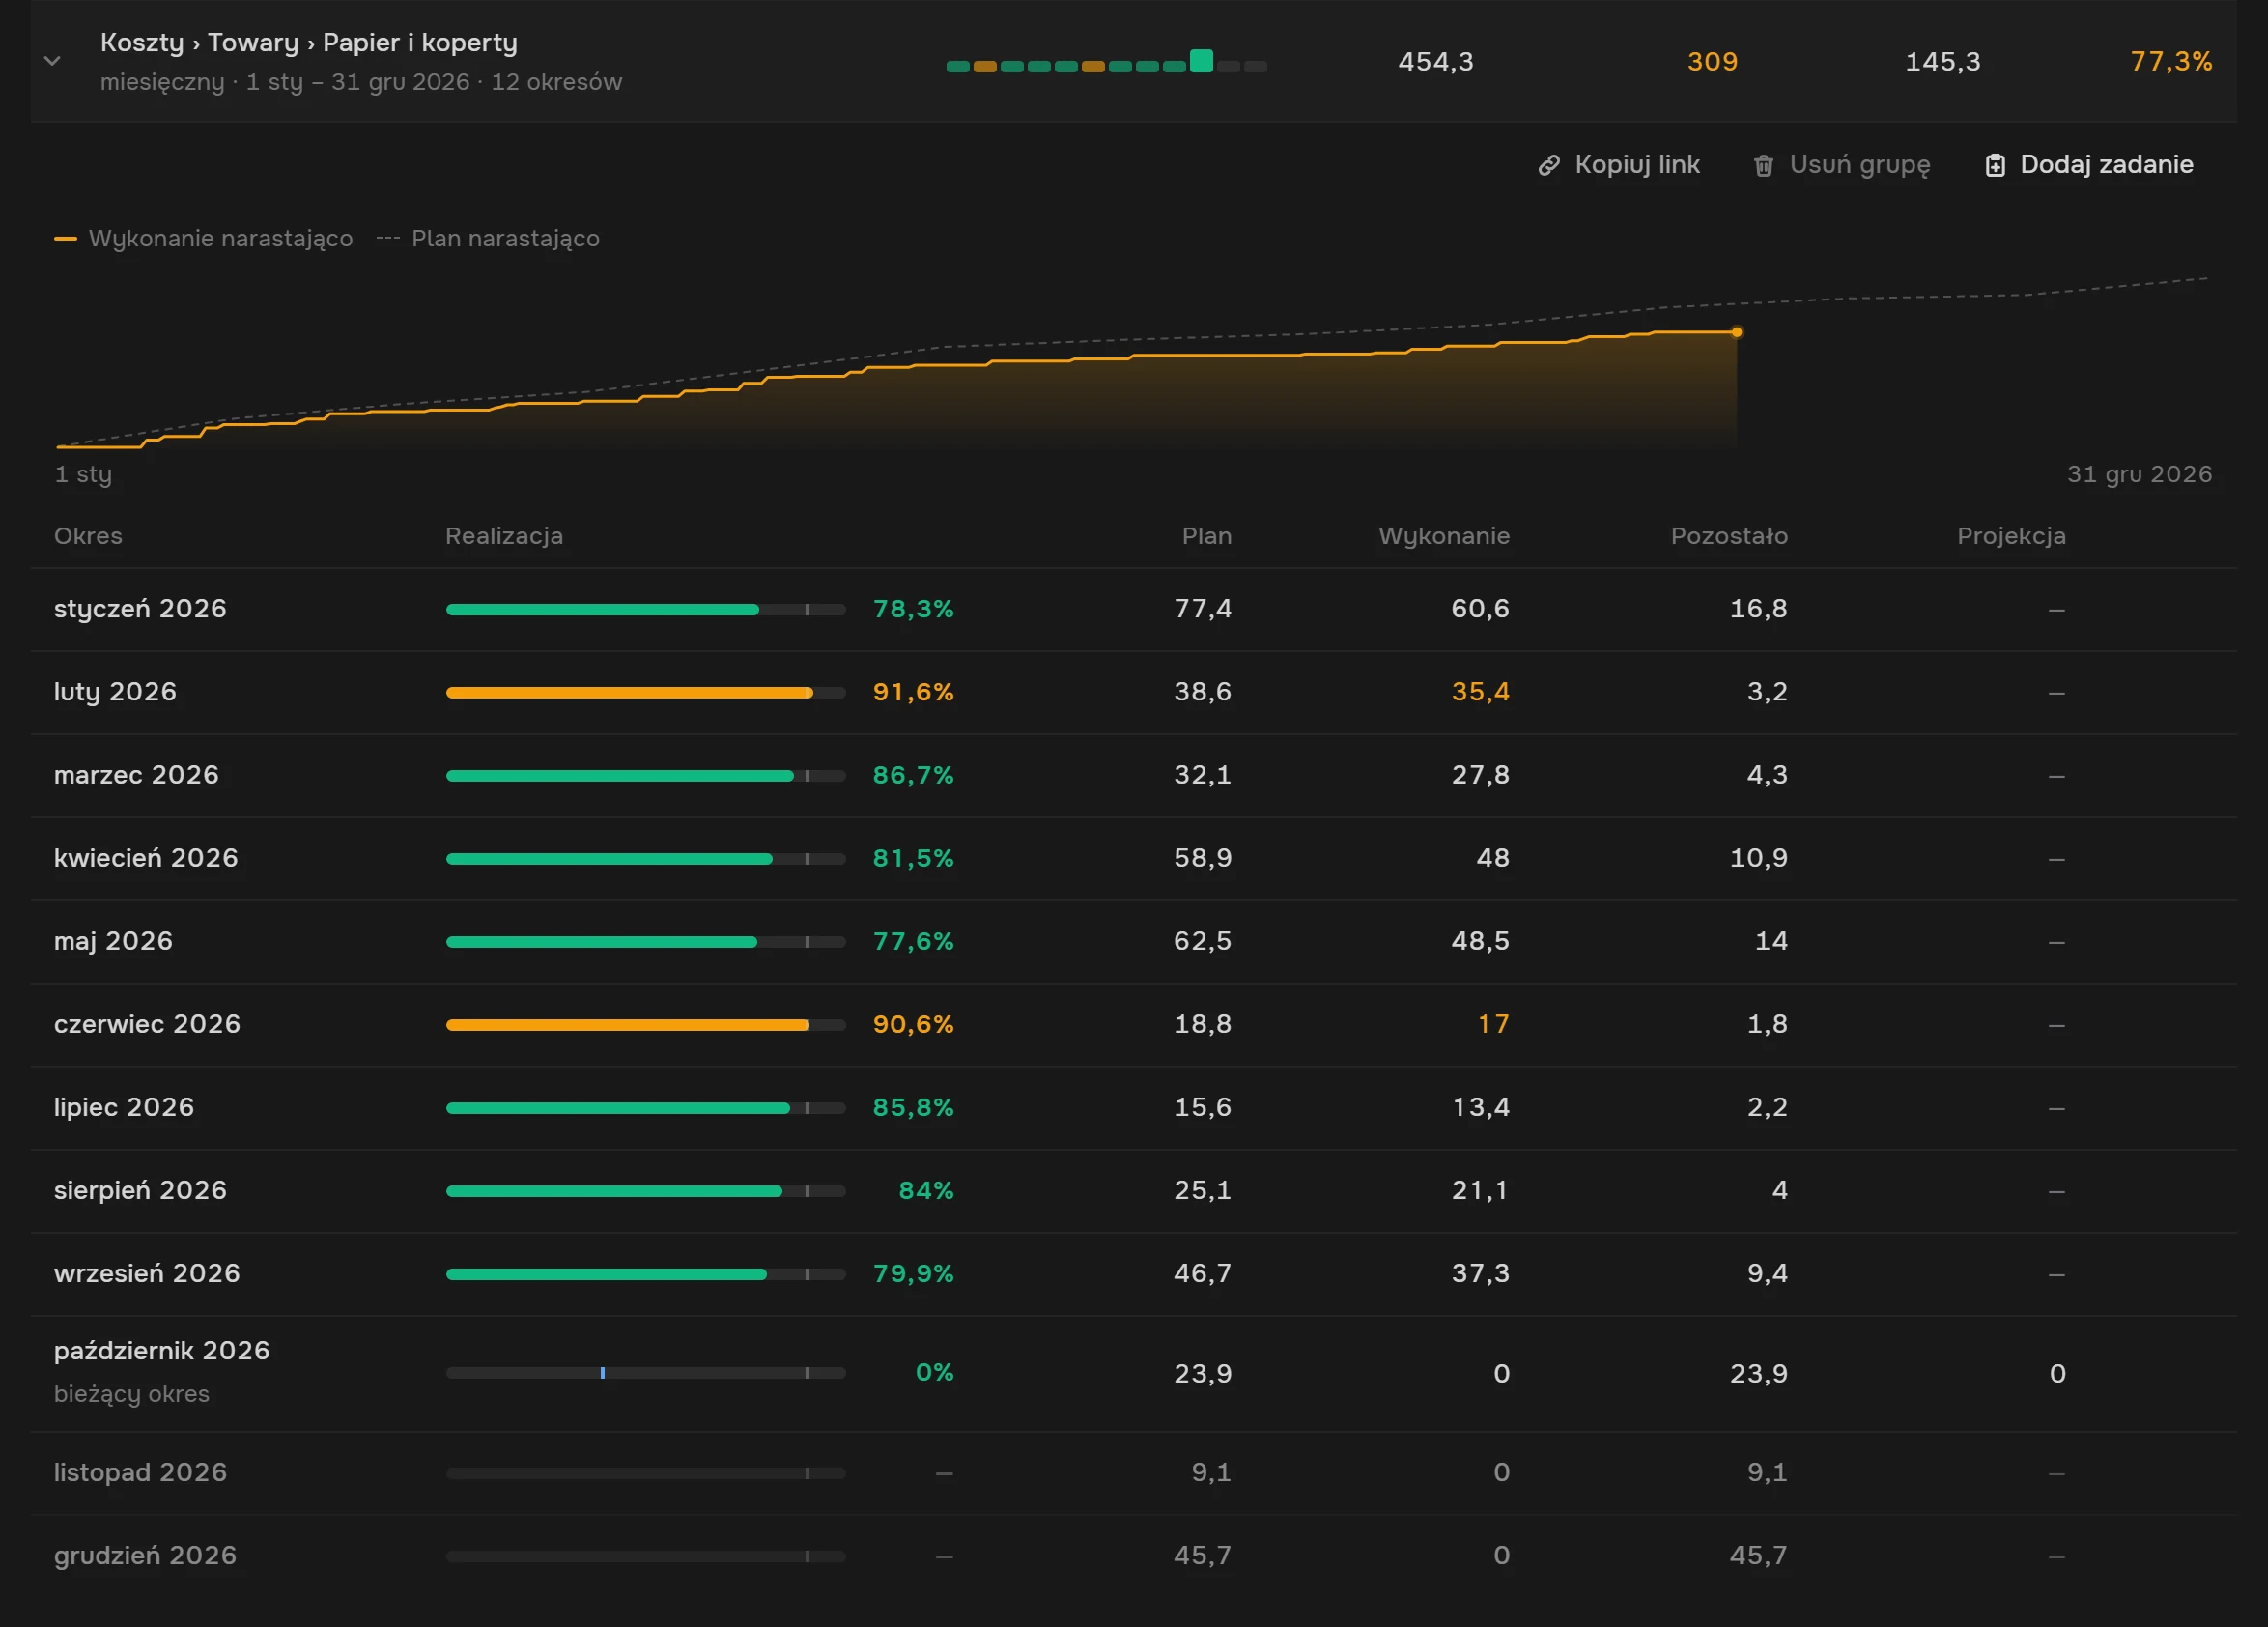Screen dimensions: 2268x1627
Task: Select the październik 2026 current period row
Action: pos(1134,1373)
